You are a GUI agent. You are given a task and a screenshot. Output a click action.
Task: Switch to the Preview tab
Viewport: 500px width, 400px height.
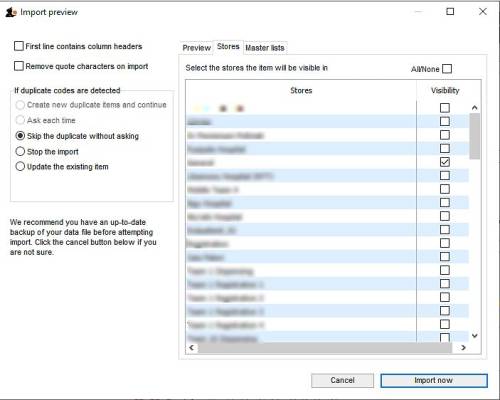(196, 48)
